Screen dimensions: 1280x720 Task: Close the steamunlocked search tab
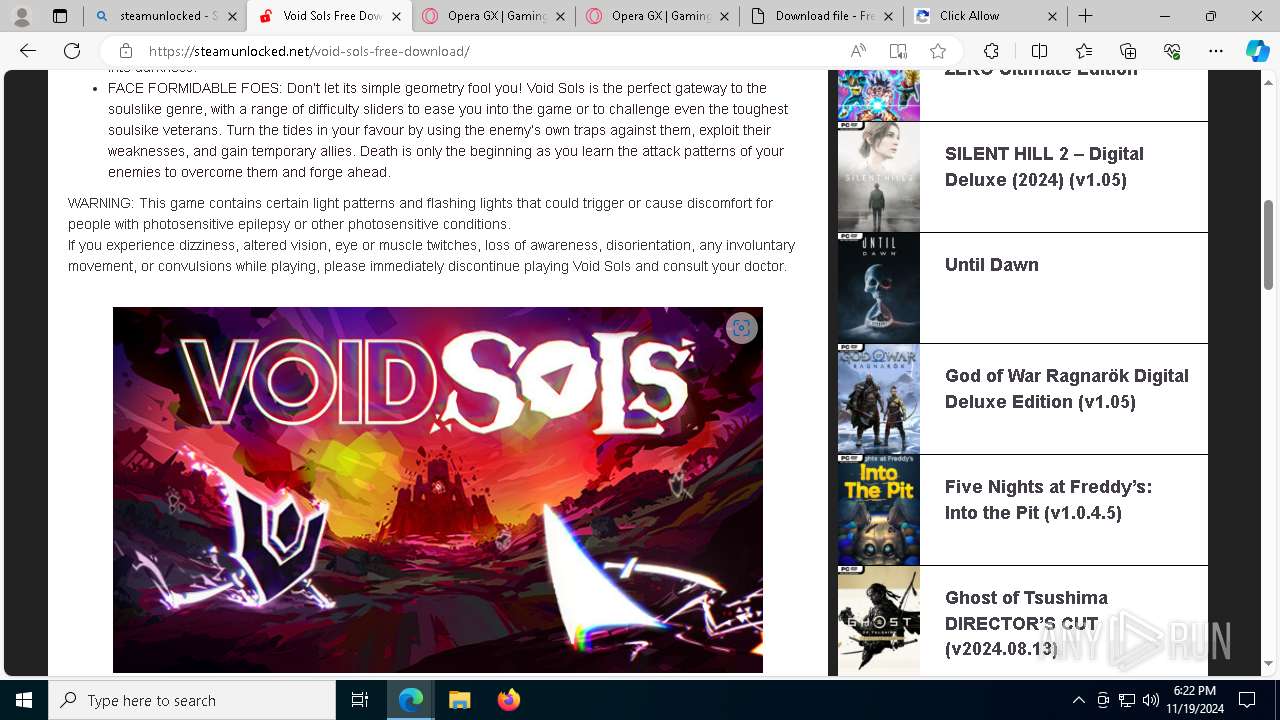232,16
